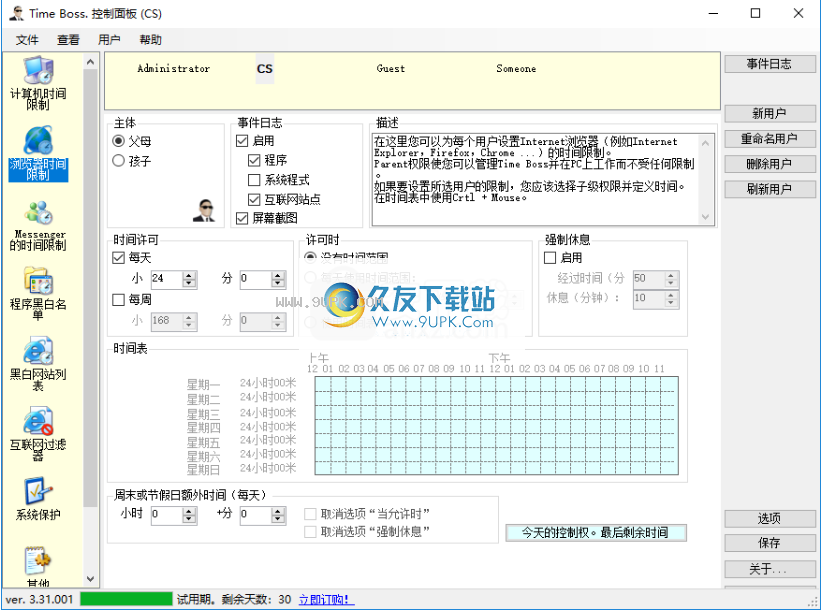Viewport: 824px width, 610px height.
Task: Click the user avatar picture in 主体 box
Action: [204, 211]
